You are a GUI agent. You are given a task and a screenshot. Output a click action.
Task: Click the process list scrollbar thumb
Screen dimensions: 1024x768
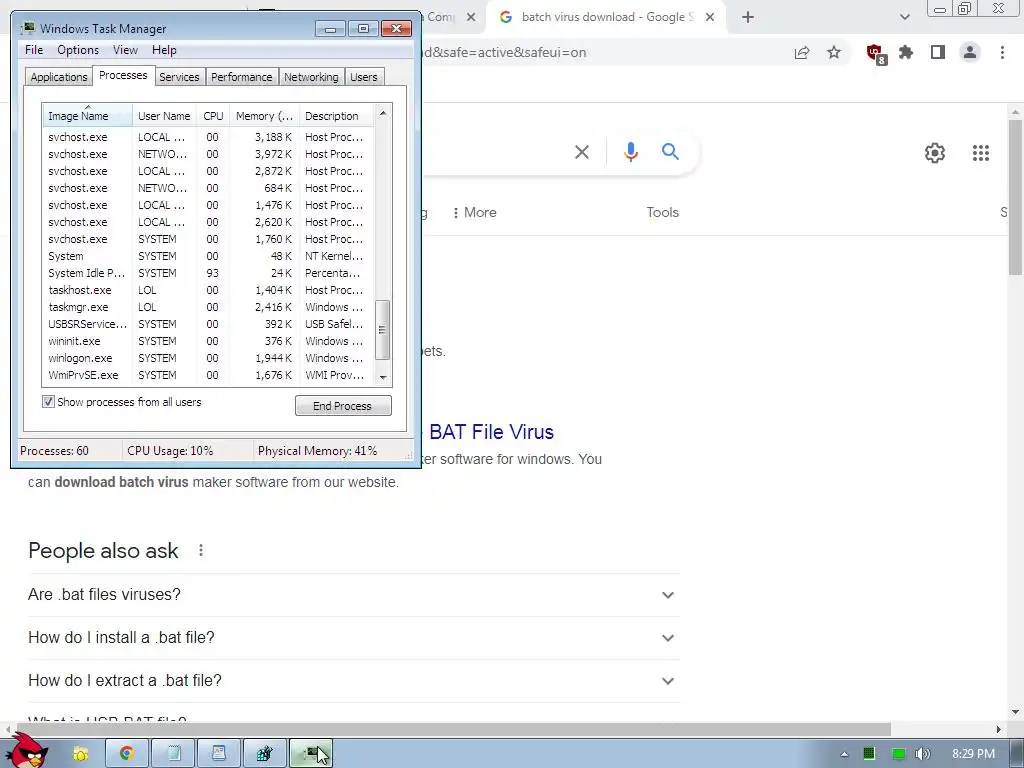pyautogui.click(x=383, y=330)
